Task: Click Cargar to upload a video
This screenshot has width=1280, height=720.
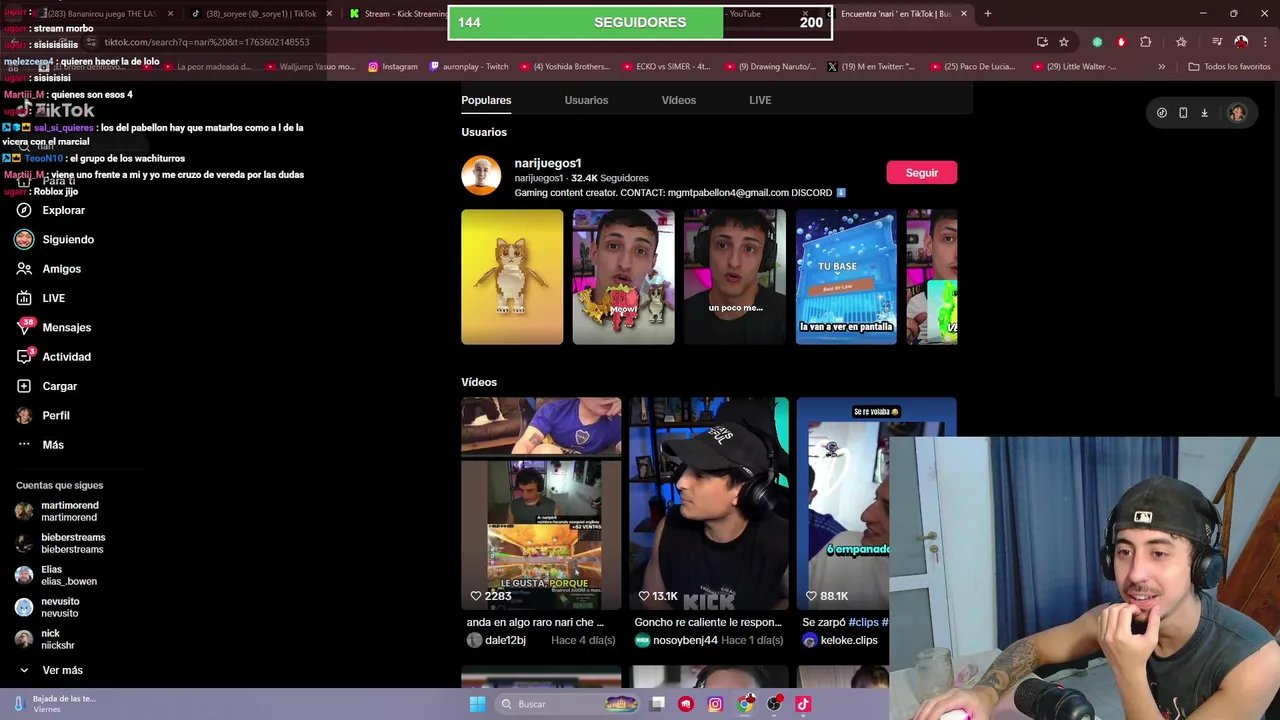Action: [x=47, y=386]
